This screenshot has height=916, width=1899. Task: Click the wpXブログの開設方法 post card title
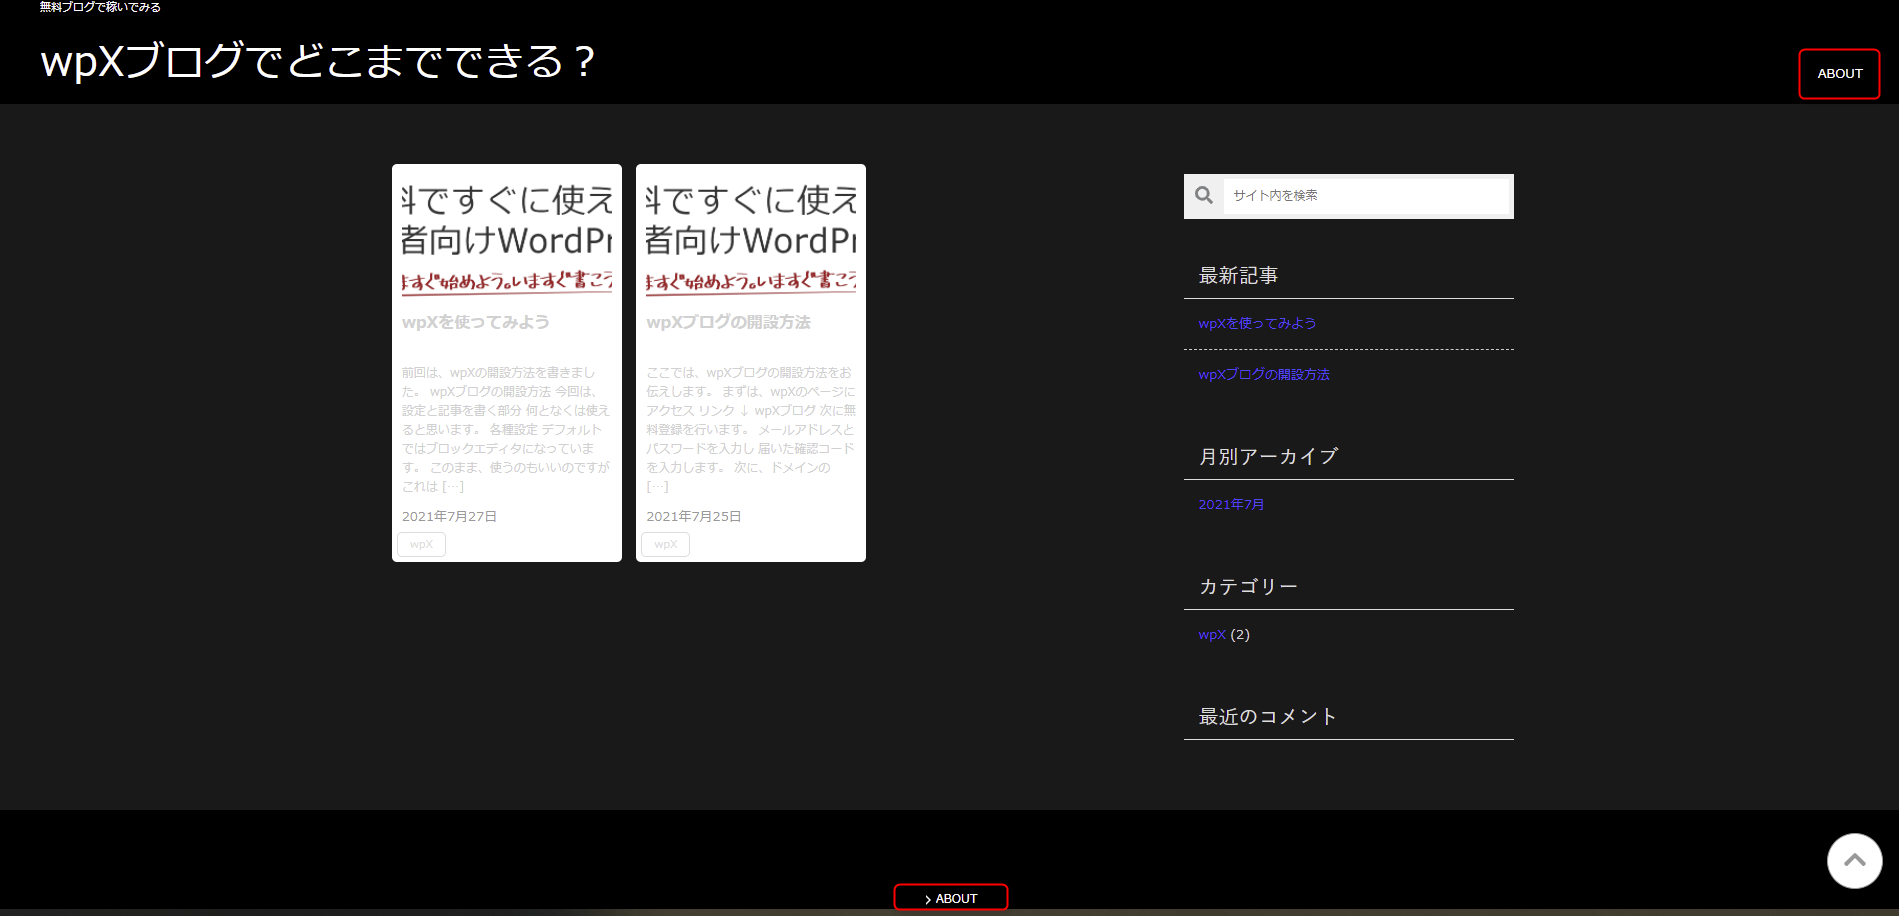[728, 322]
